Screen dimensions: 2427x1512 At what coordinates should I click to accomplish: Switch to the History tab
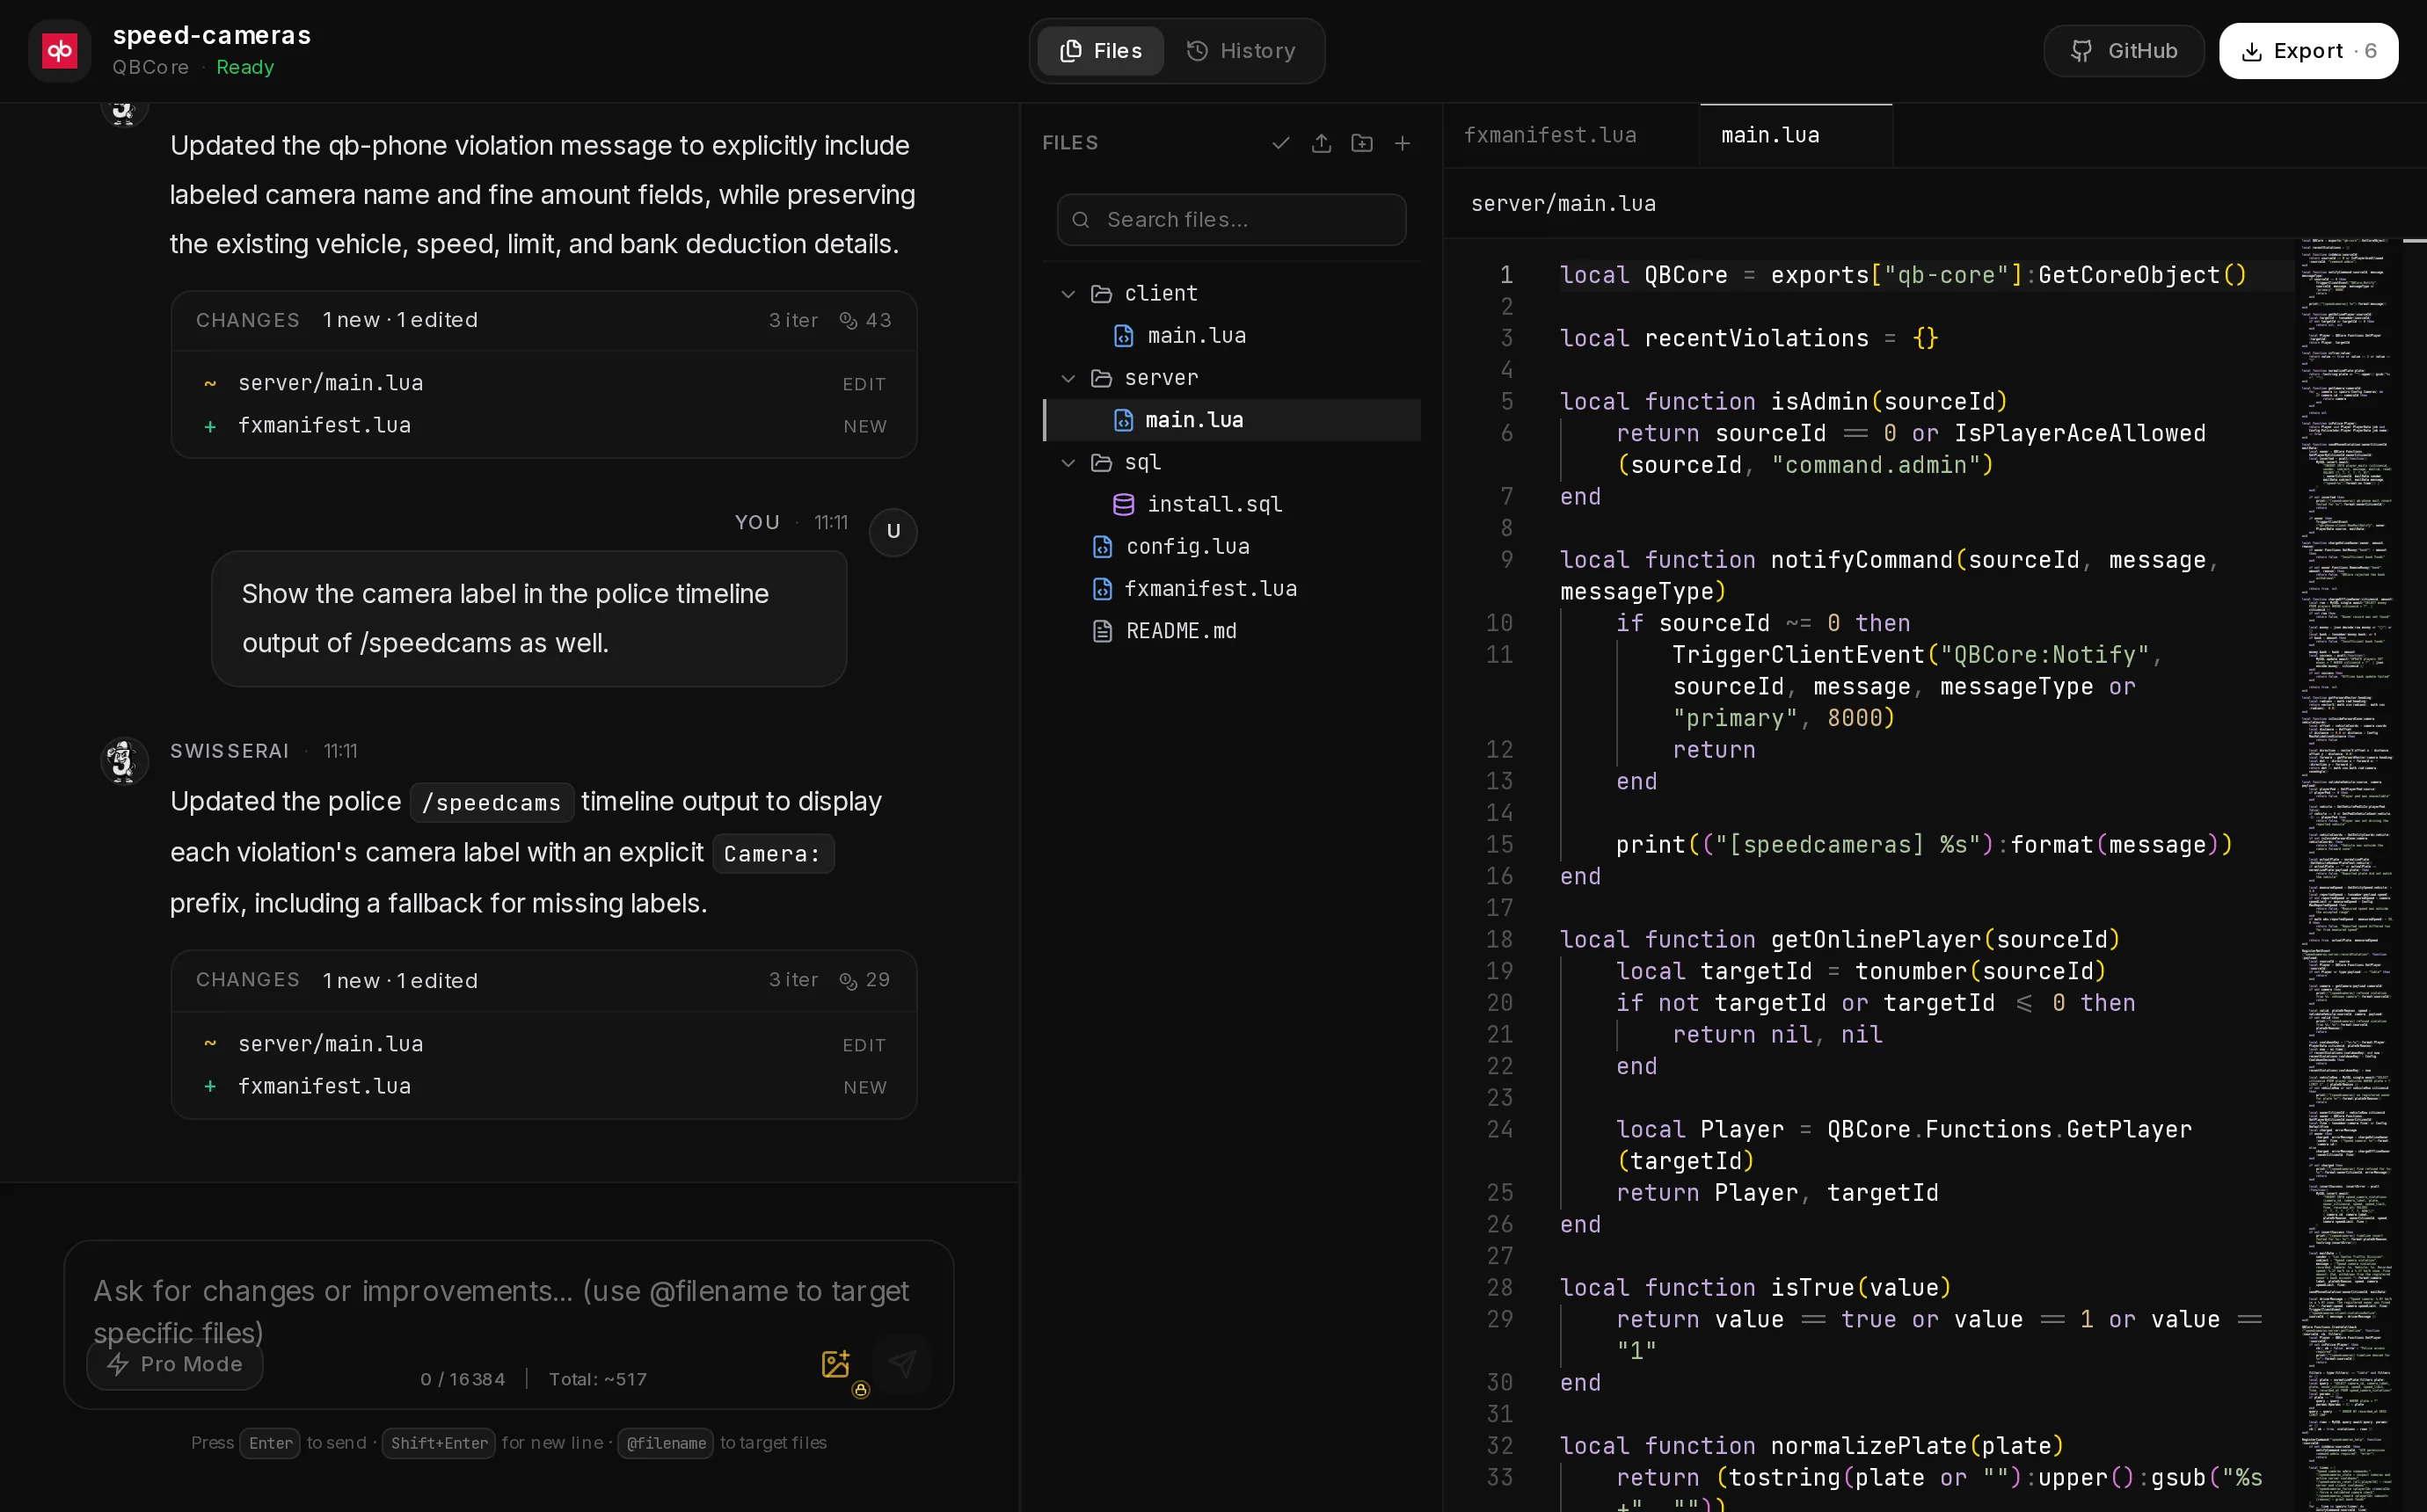1240,51
